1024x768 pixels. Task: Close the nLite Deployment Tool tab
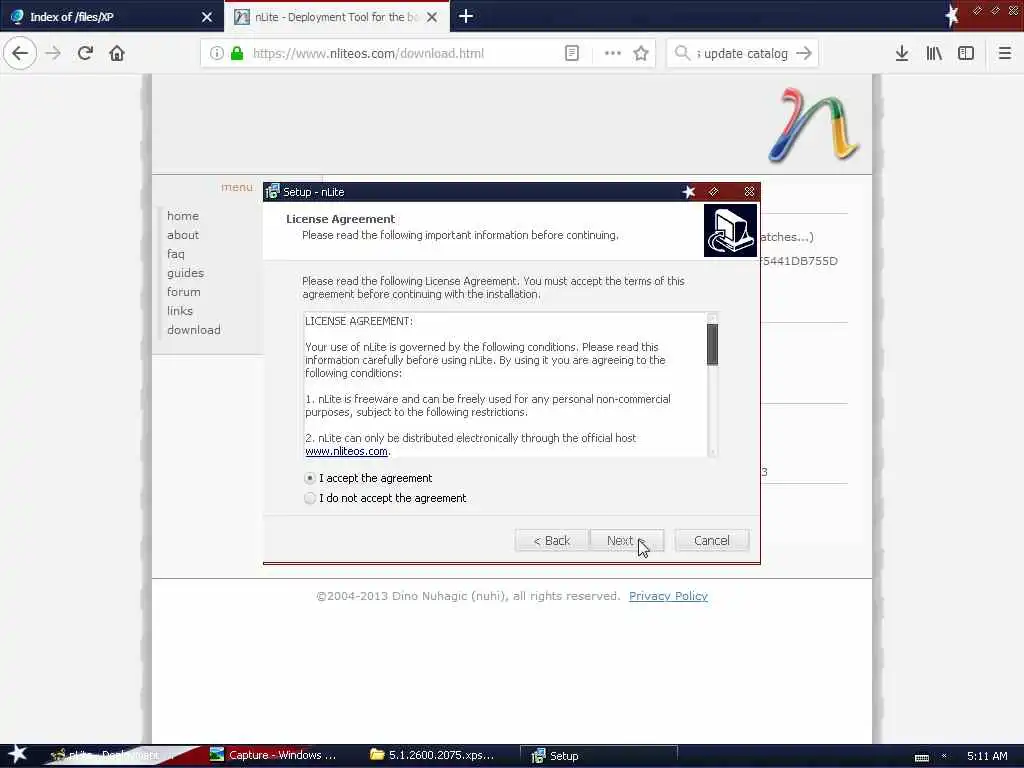pyautogui.click(x=432, y=17)
